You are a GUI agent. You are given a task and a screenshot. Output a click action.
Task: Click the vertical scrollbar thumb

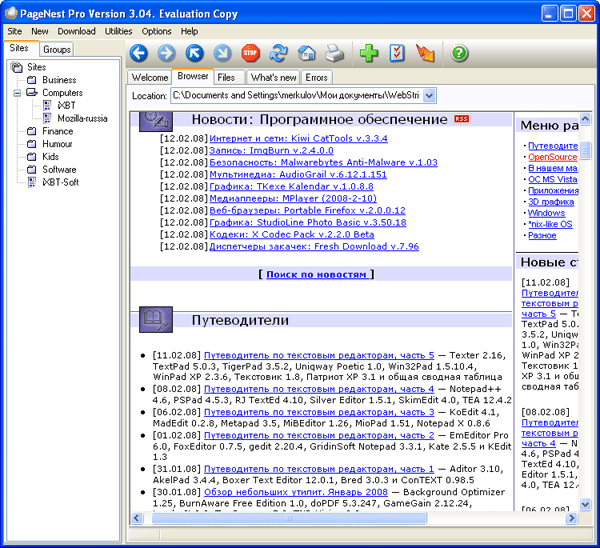pos(585,150)
